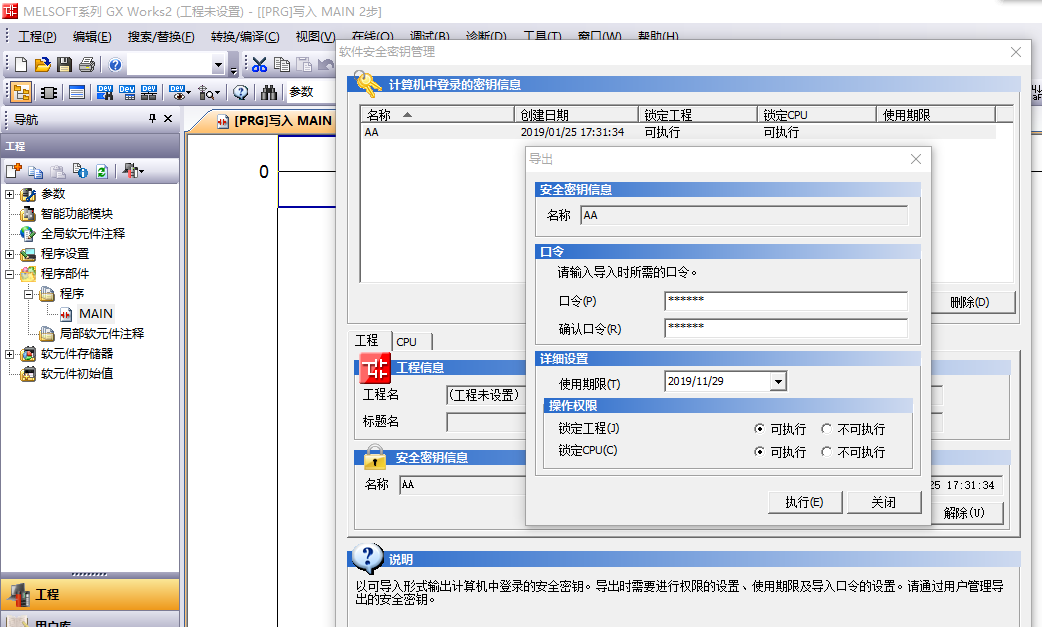Open the 编辑(E) menu

(x=92, y=37)
